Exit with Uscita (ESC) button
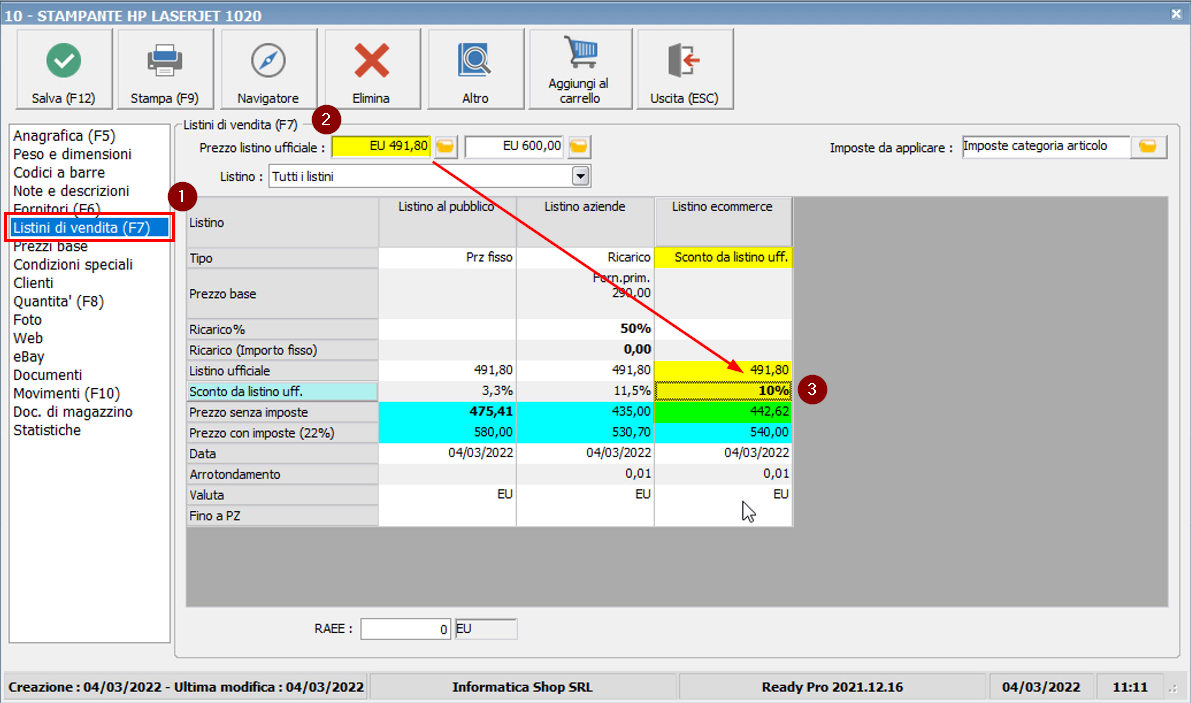The image size is (1191, 703). 684,69
